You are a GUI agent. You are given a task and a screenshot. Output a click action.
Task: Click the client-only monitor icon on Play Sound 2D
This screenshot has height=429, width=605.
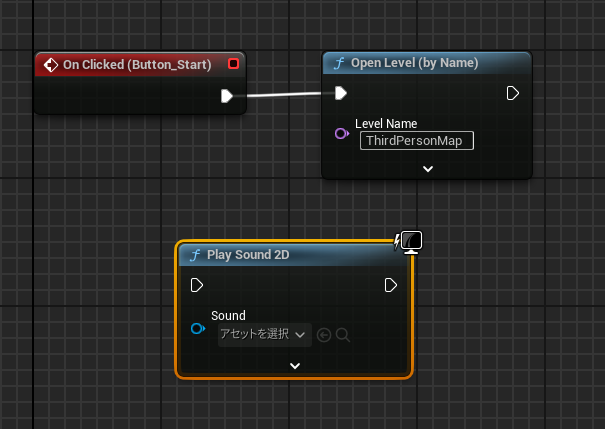[411, 242]
